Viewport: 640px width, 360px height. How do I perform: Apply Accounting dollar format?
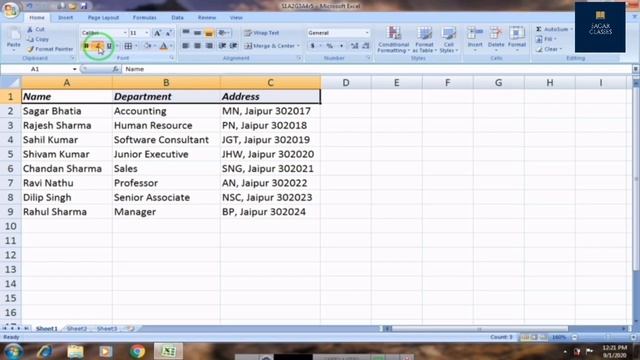[313, 46]
